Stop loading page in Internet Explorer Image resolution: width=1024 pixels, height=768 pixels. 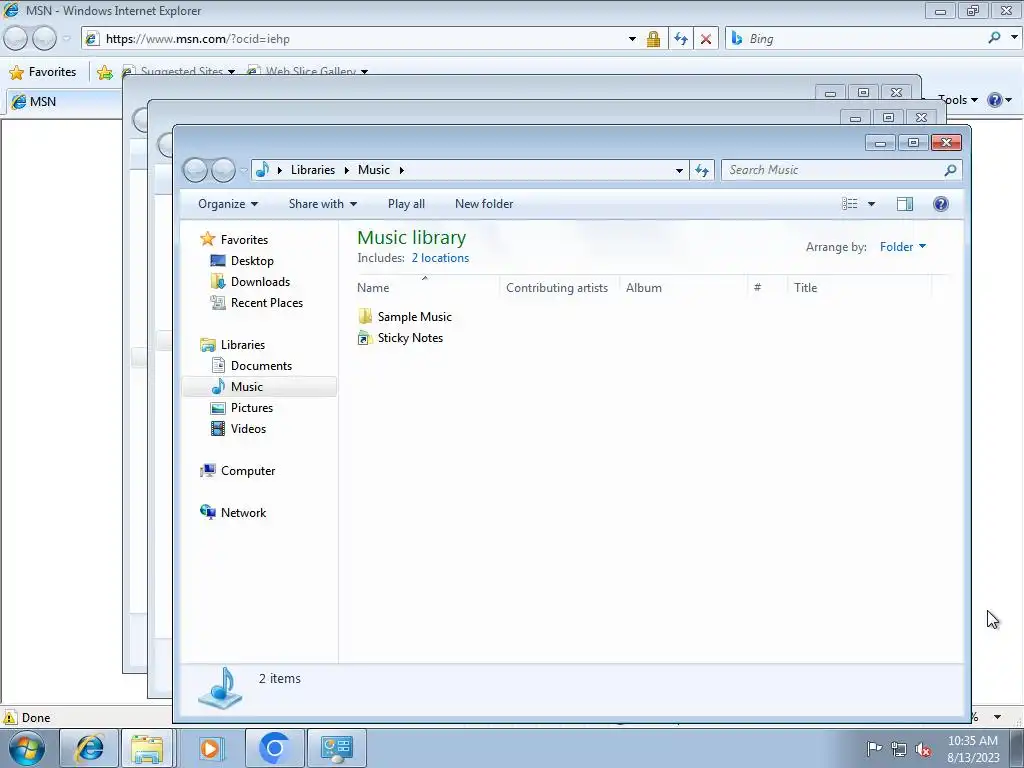[706, 39]
